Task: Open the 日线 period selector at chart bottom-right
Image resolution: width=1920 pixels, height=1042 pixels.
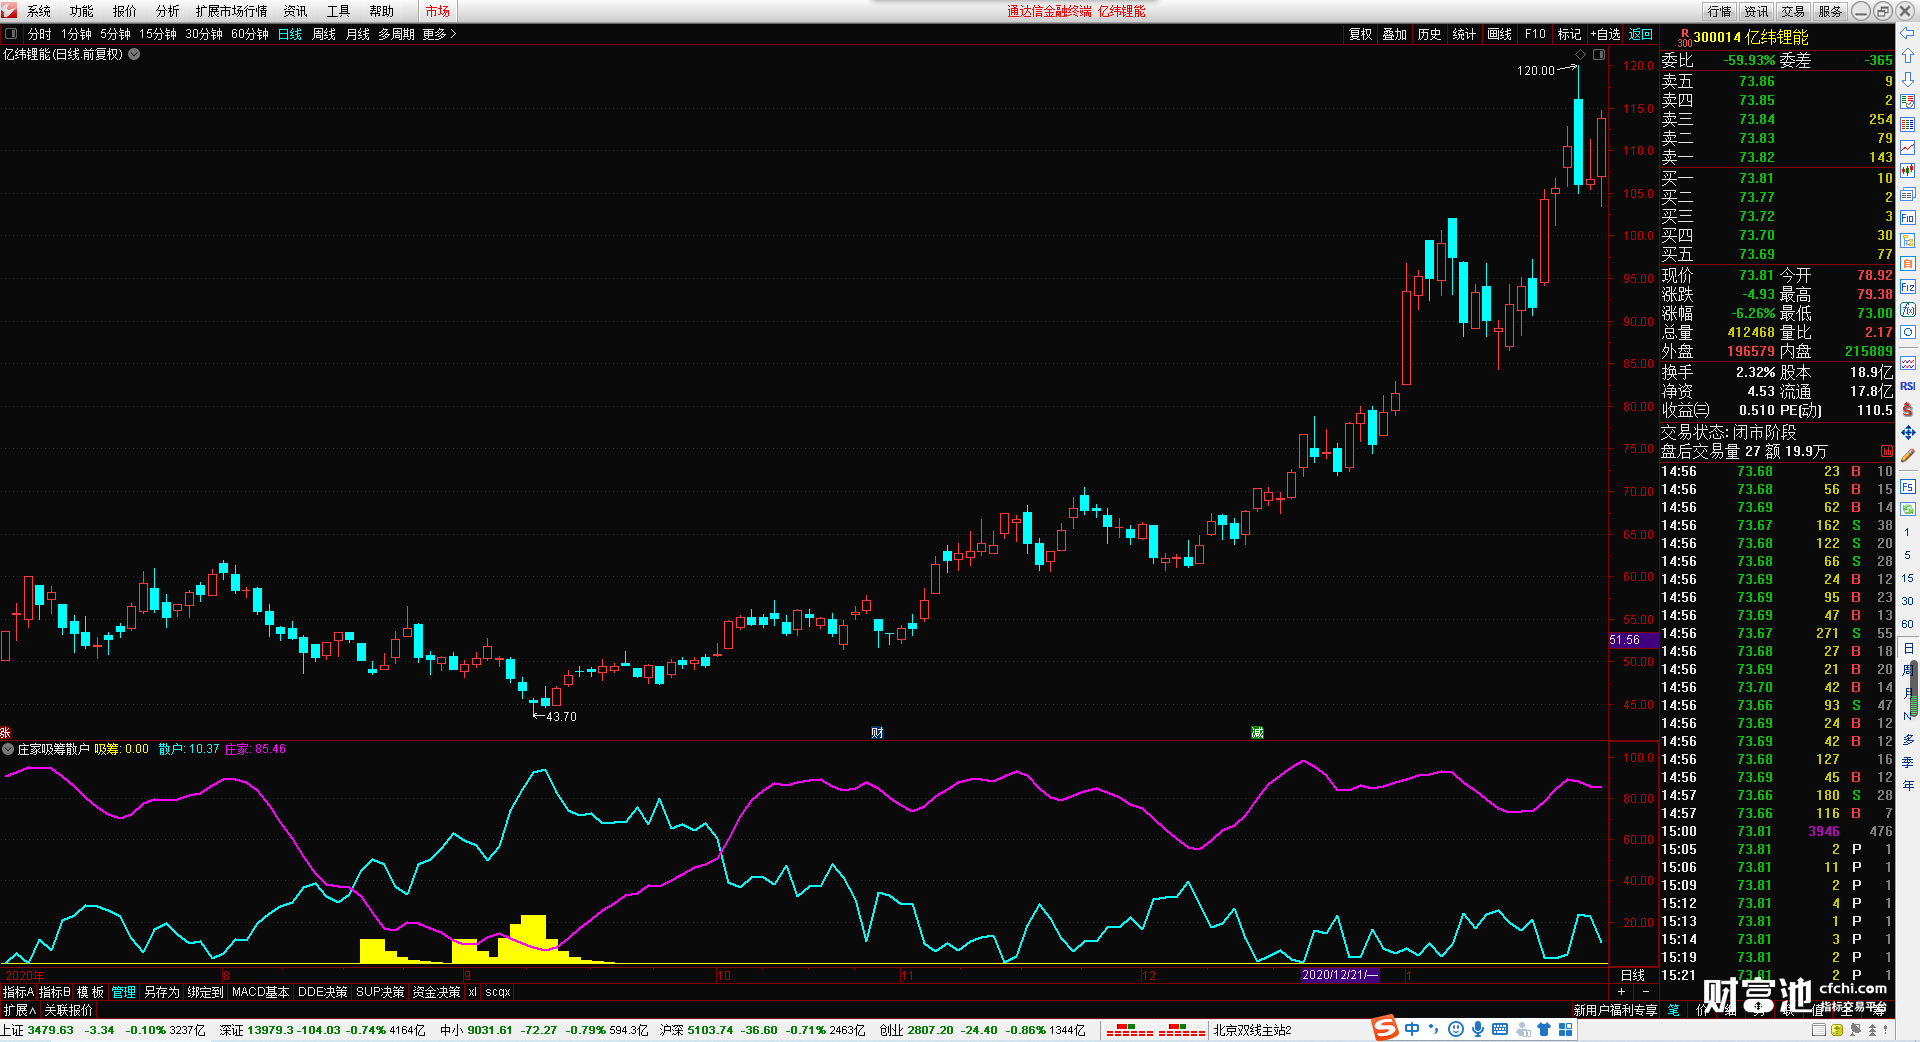Action: [x=1633, y=975]
